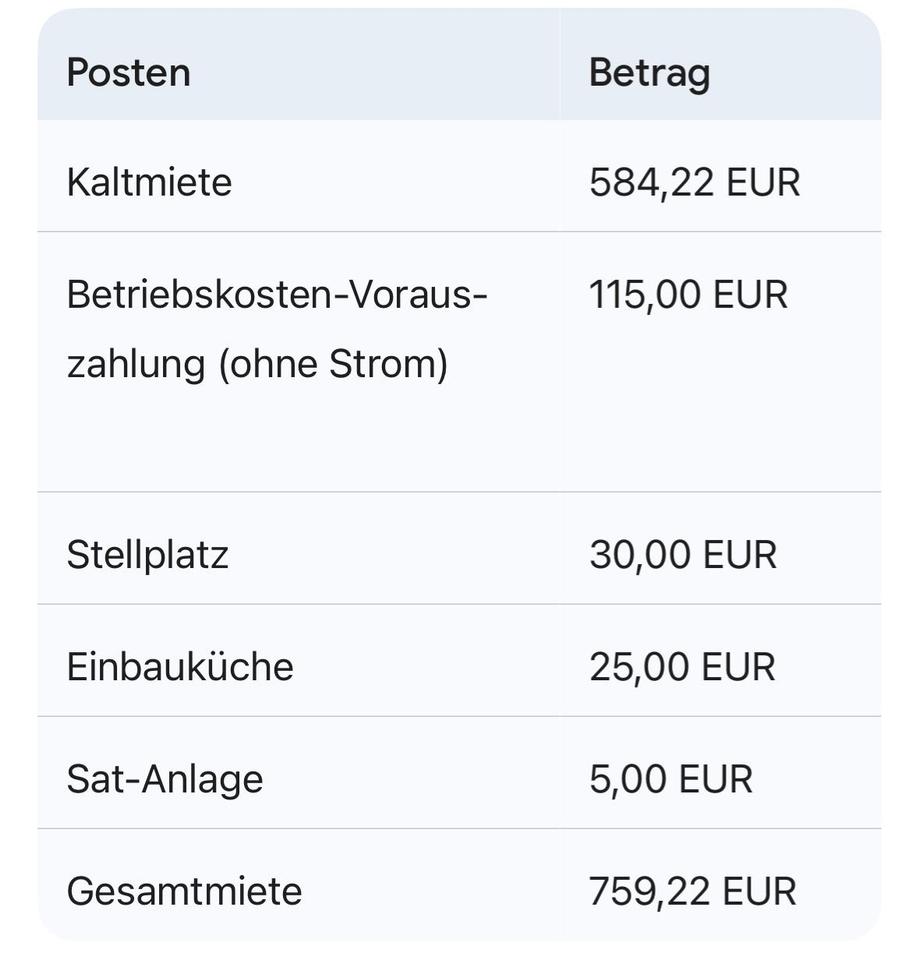
Task: Select the Kaltmiete row label
Action: point(149,182)
